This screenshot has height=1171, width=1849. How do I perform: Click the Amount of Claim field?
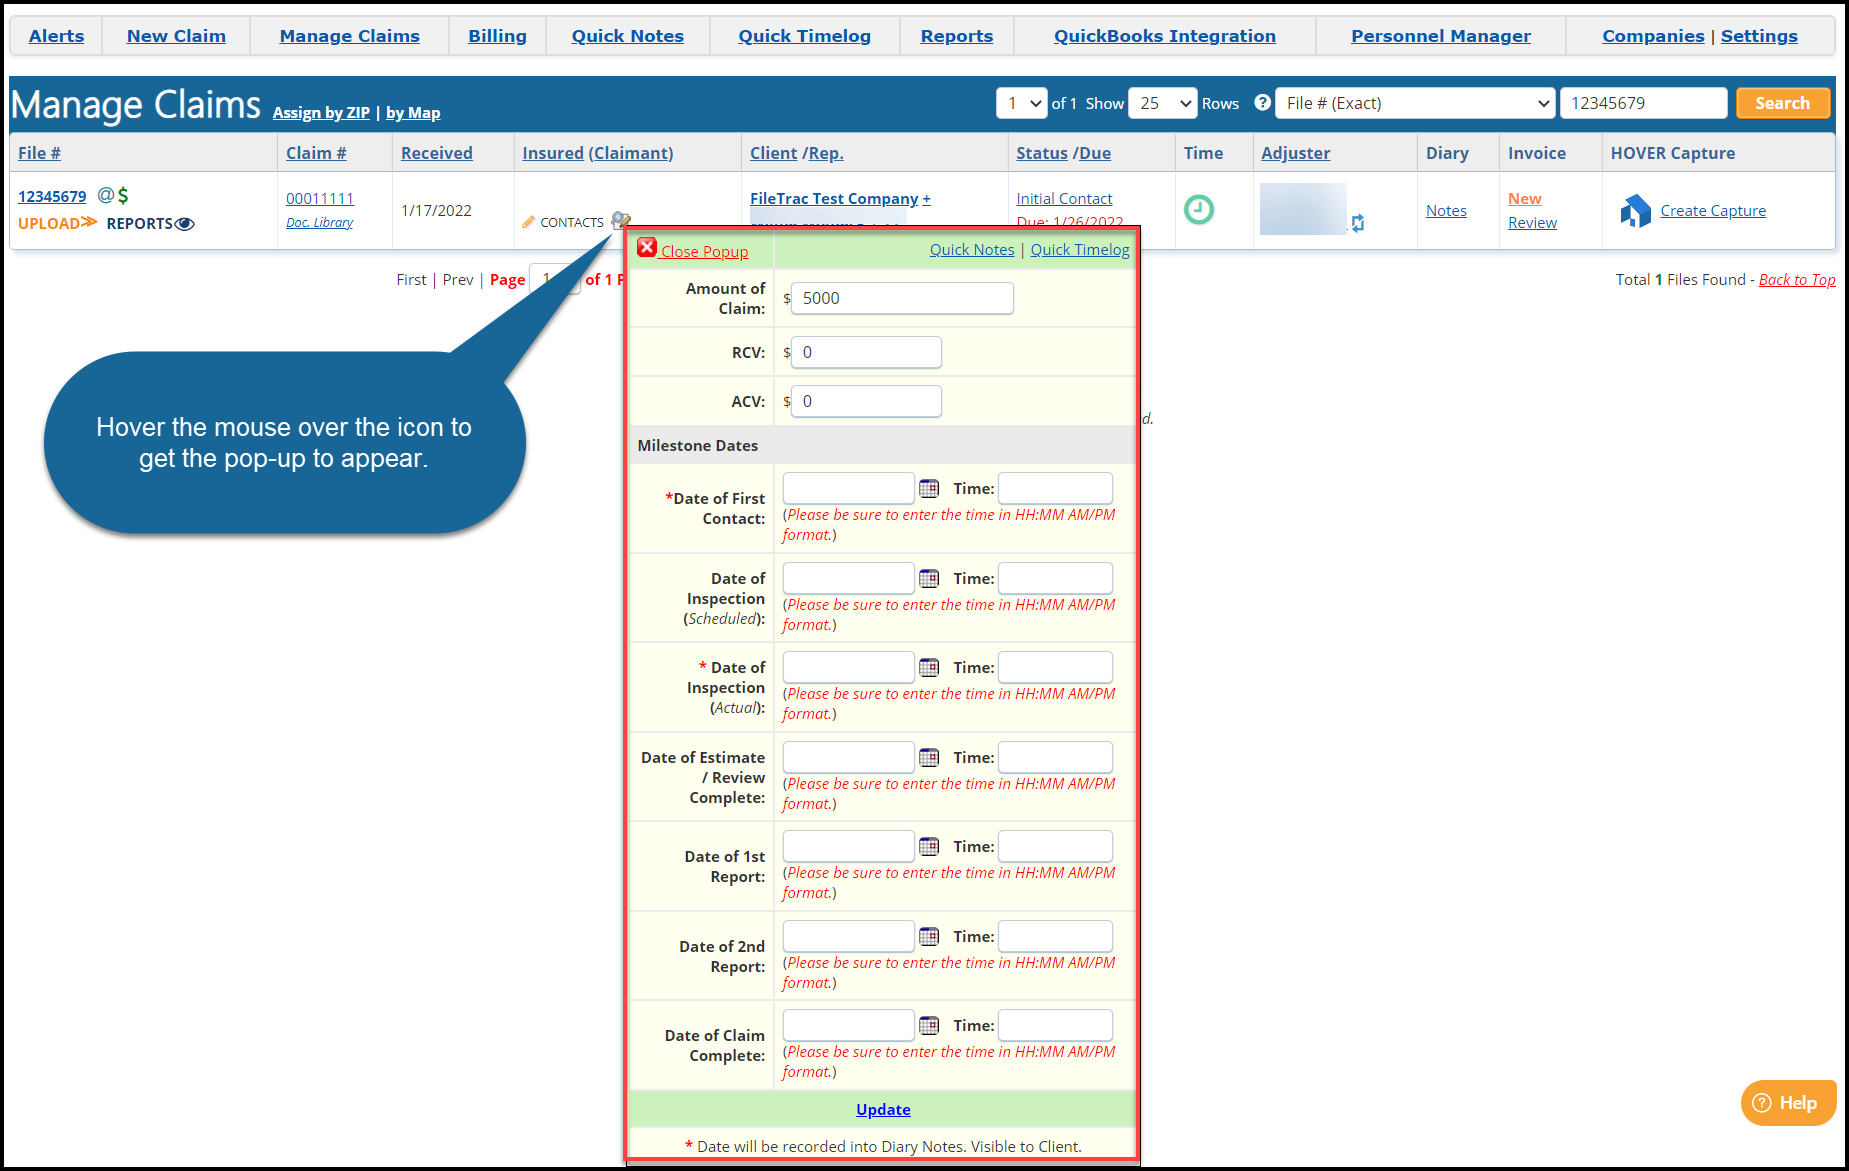902,298
